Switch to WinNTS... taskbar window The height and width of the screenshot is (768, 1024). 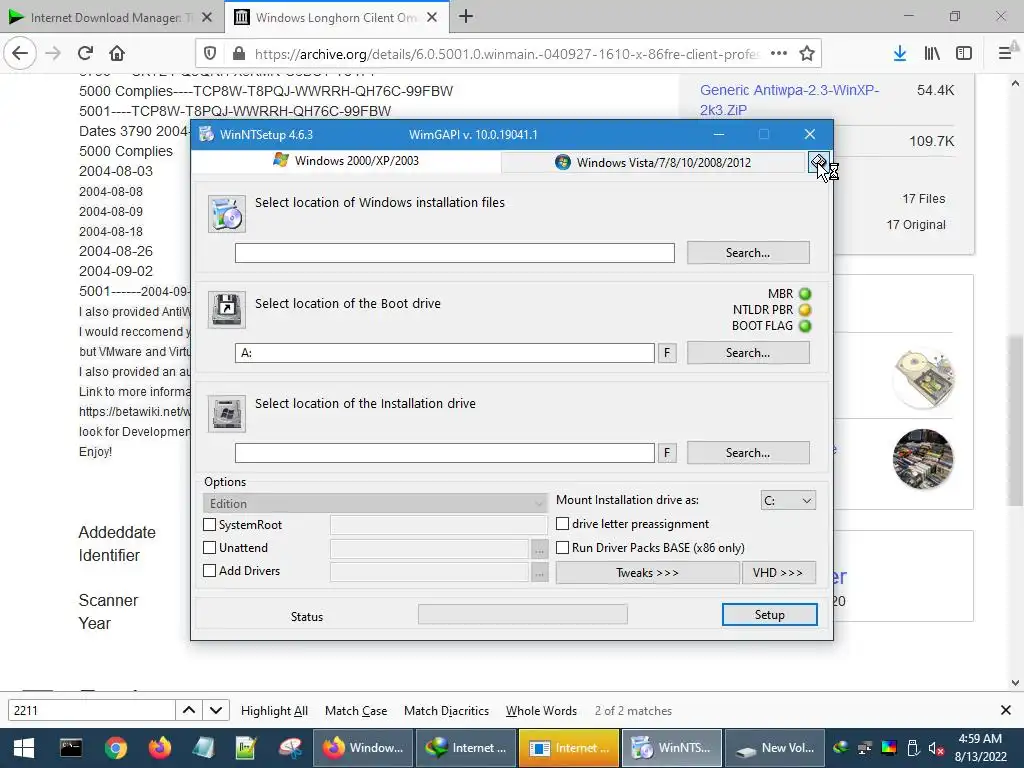[672, 748]
